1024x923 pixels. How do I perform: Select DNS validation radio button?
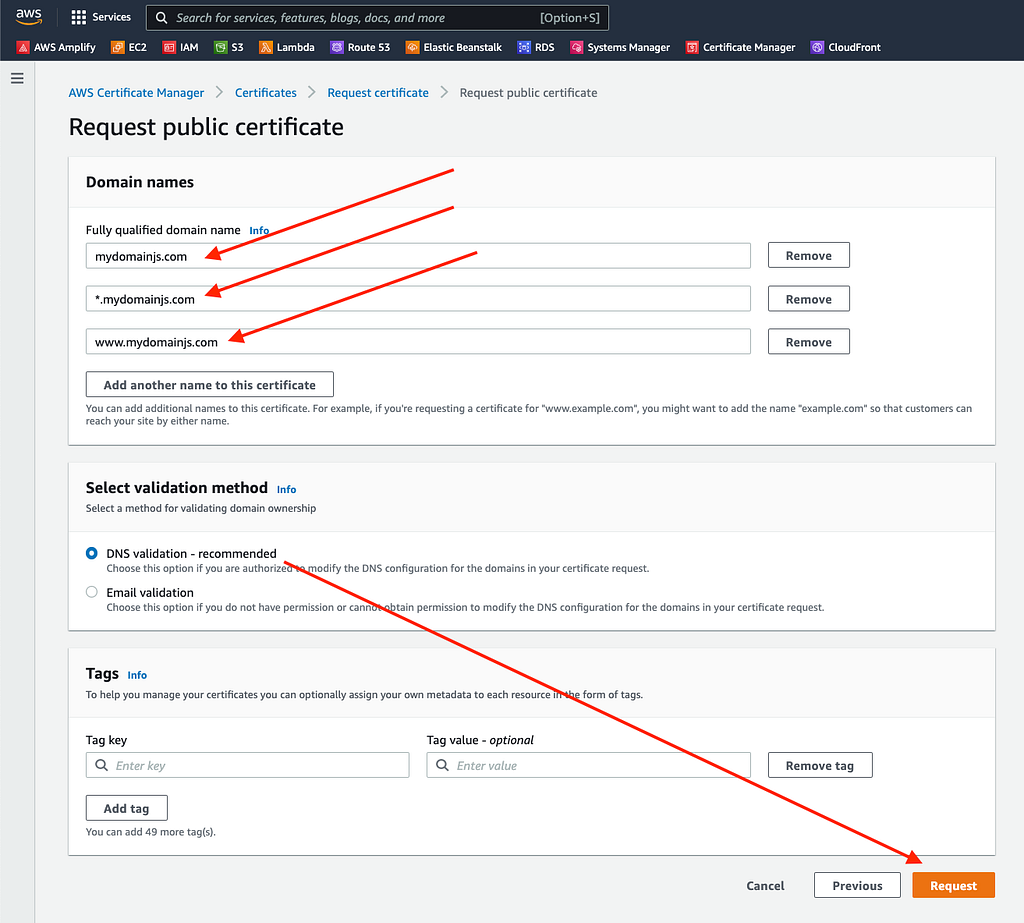tap(91, 553)
